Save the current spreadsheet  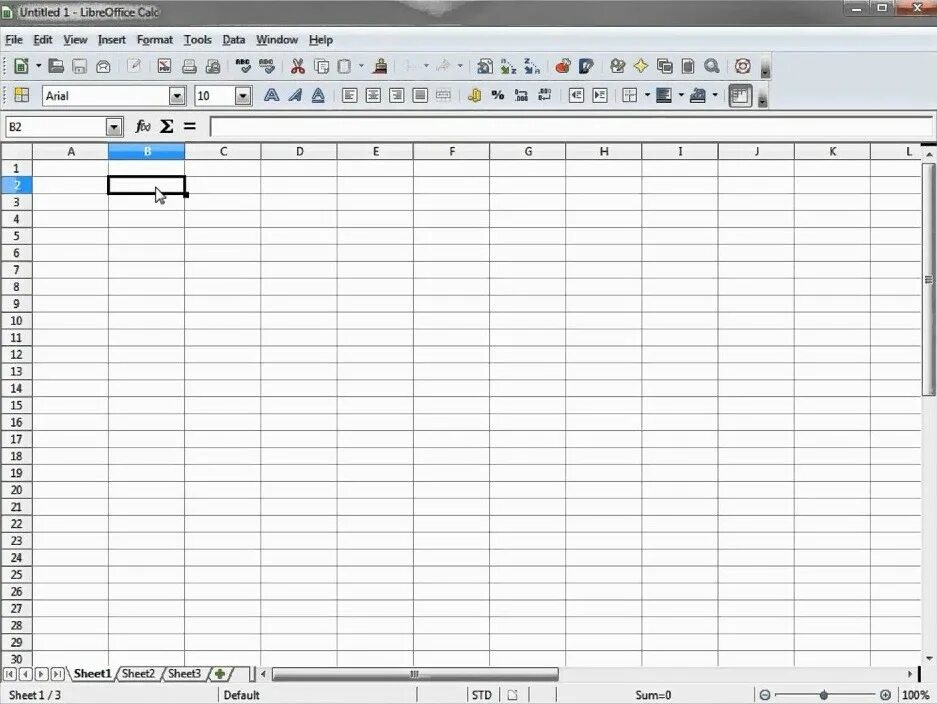(x=79, y=66)
